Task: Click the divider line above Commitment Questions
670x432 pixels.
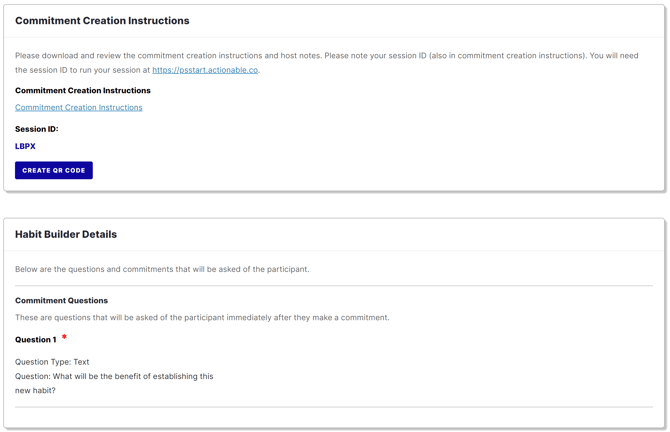Action: coord(334,286)
